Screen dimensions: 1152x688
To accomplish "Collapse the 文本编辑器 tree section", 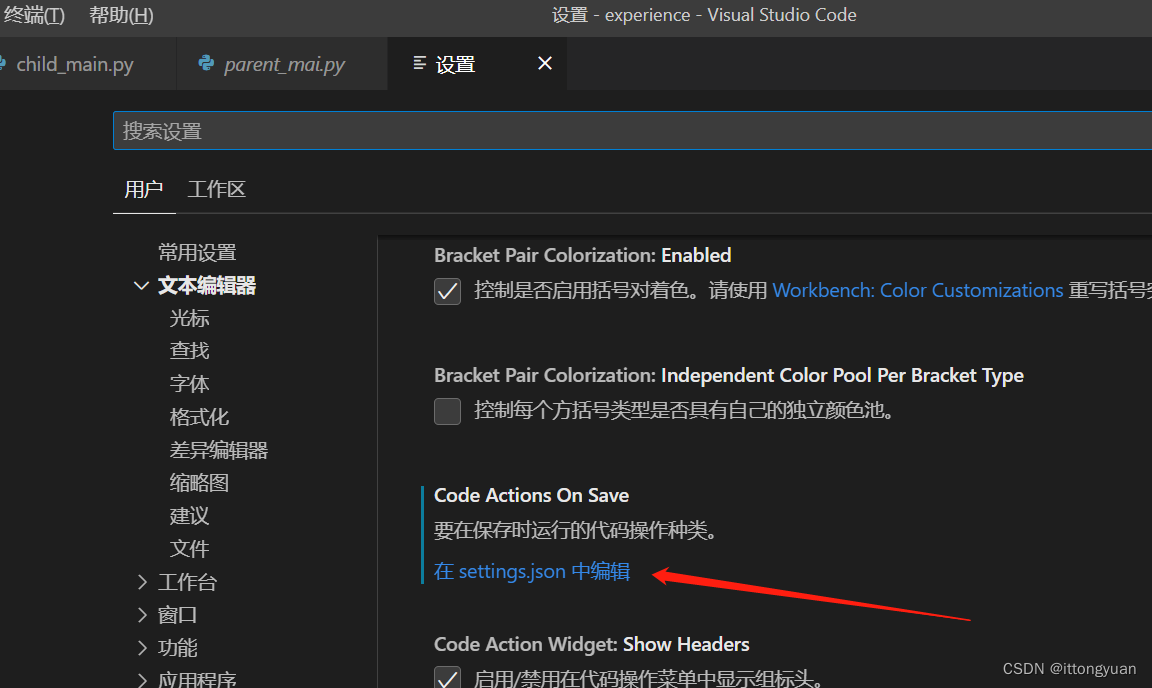I will point(141,286).
